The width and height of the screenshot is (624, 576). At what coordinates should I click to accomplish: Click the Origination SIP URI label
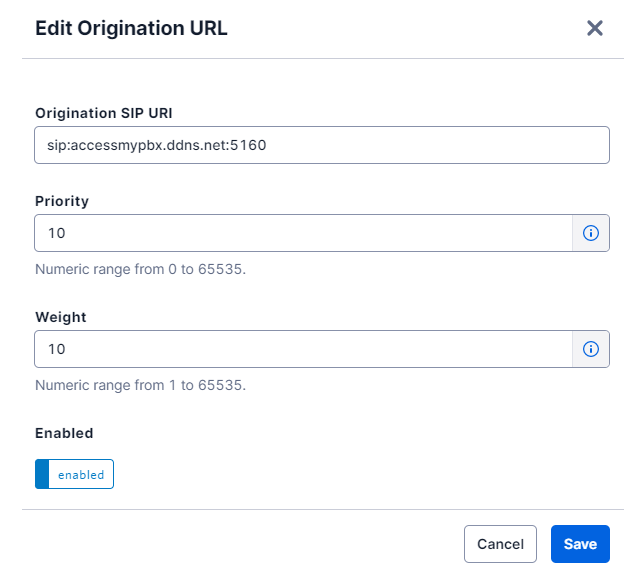tap(104, 113)
